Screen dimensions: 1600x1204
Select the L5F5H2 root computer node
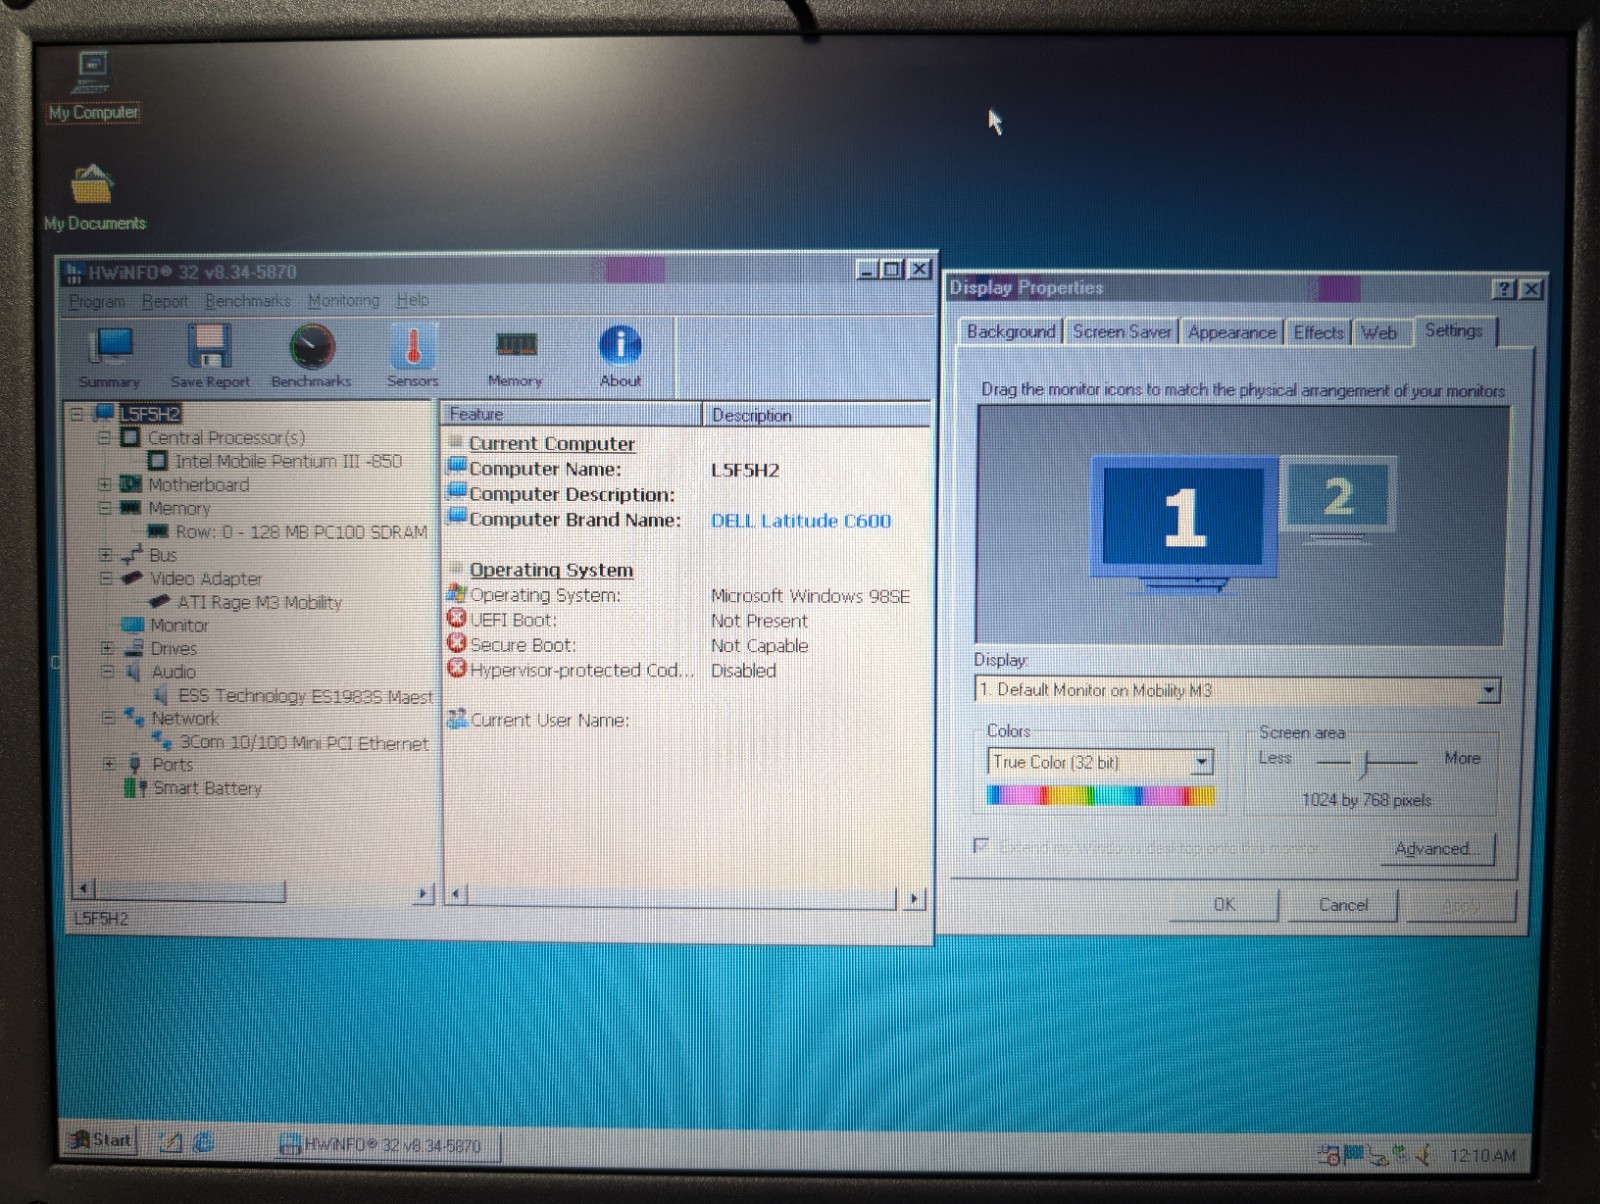coord(150,414)
